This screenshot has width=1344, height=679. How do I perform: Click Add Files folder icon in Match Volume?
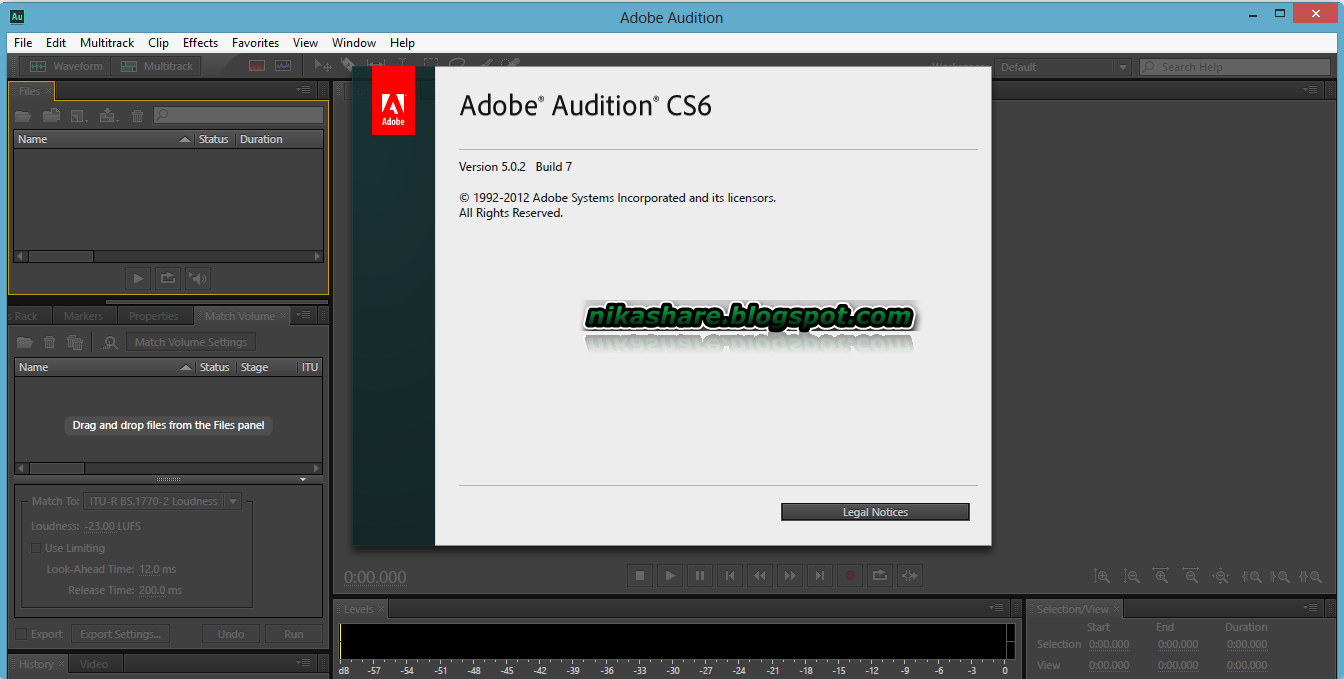24,343
